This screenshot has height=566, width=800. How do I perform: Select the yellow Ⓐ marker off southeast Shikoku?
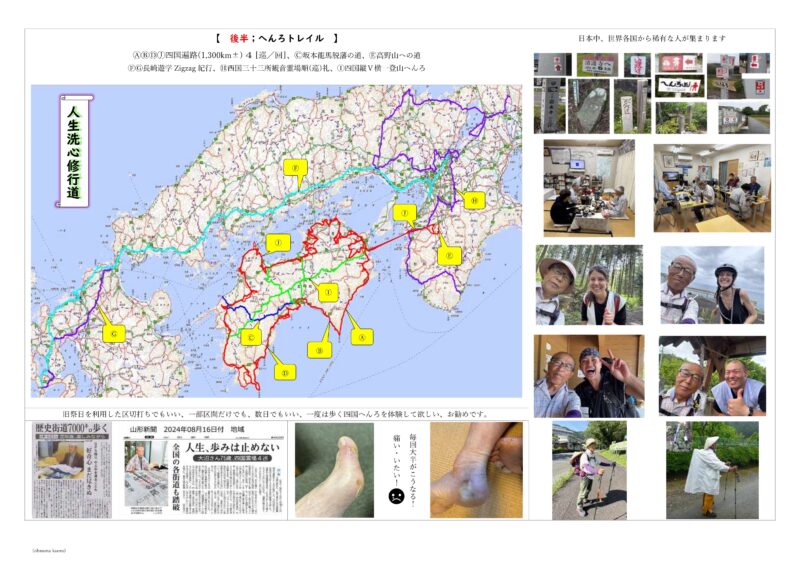coord(362,337)
